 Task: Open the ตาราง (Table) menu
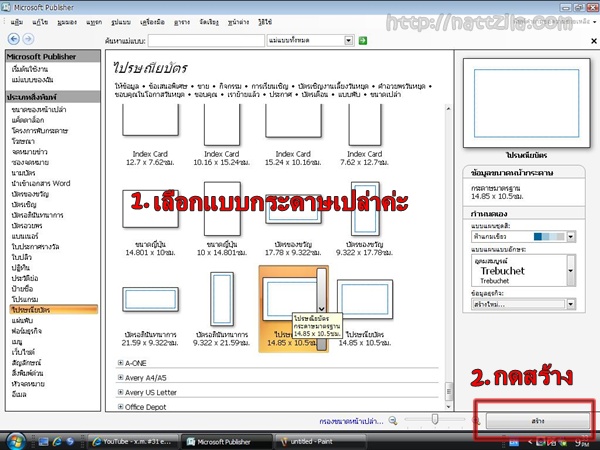point(182,22)
